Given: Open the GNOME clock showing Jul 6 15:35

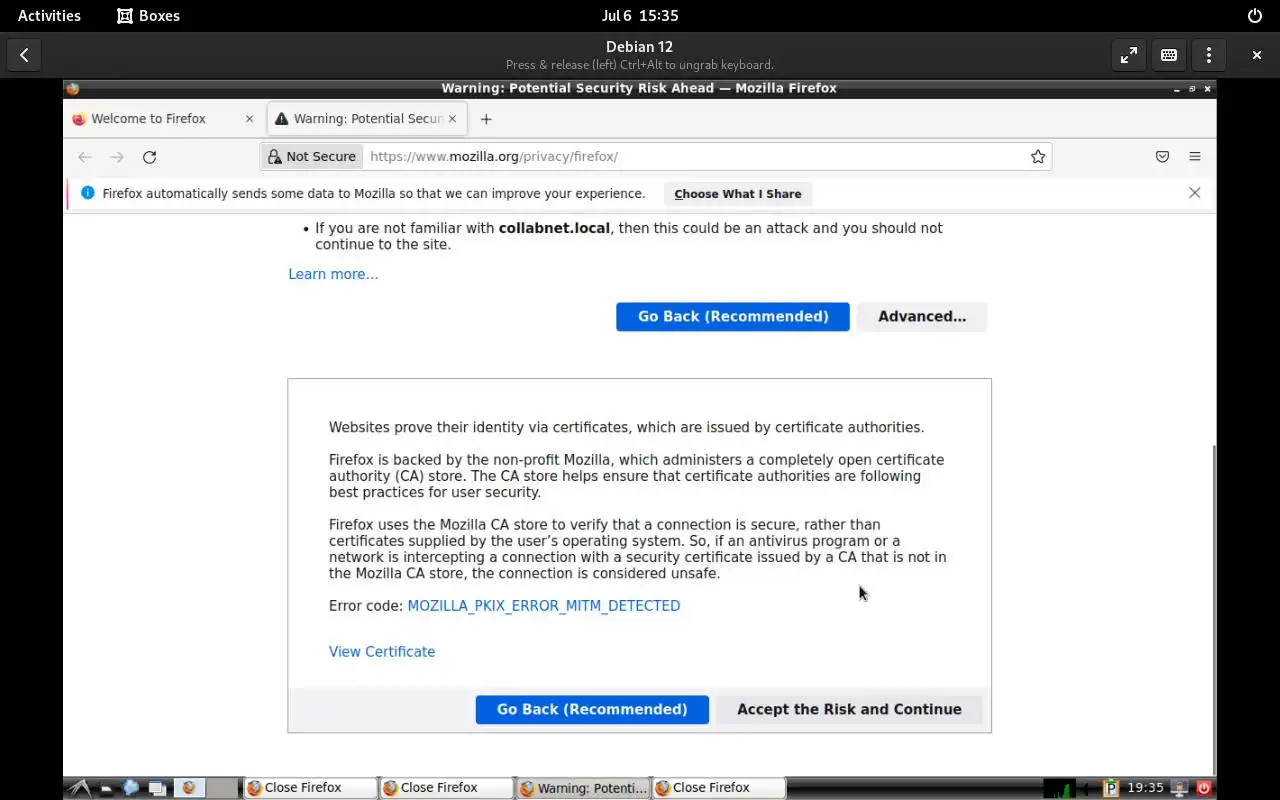Looking at the screenshot, I should pos(640,16).
